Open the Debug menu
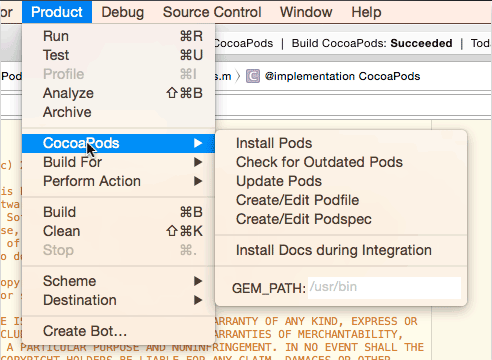 123,12
